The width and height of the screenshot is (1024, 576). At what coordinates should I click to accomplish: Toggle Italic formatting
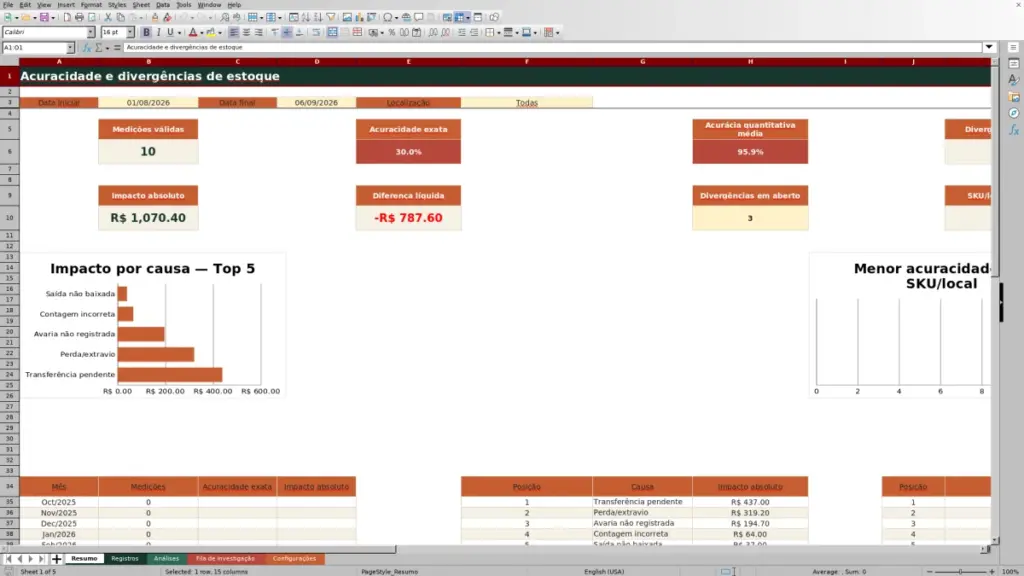[x=158, y=33]
